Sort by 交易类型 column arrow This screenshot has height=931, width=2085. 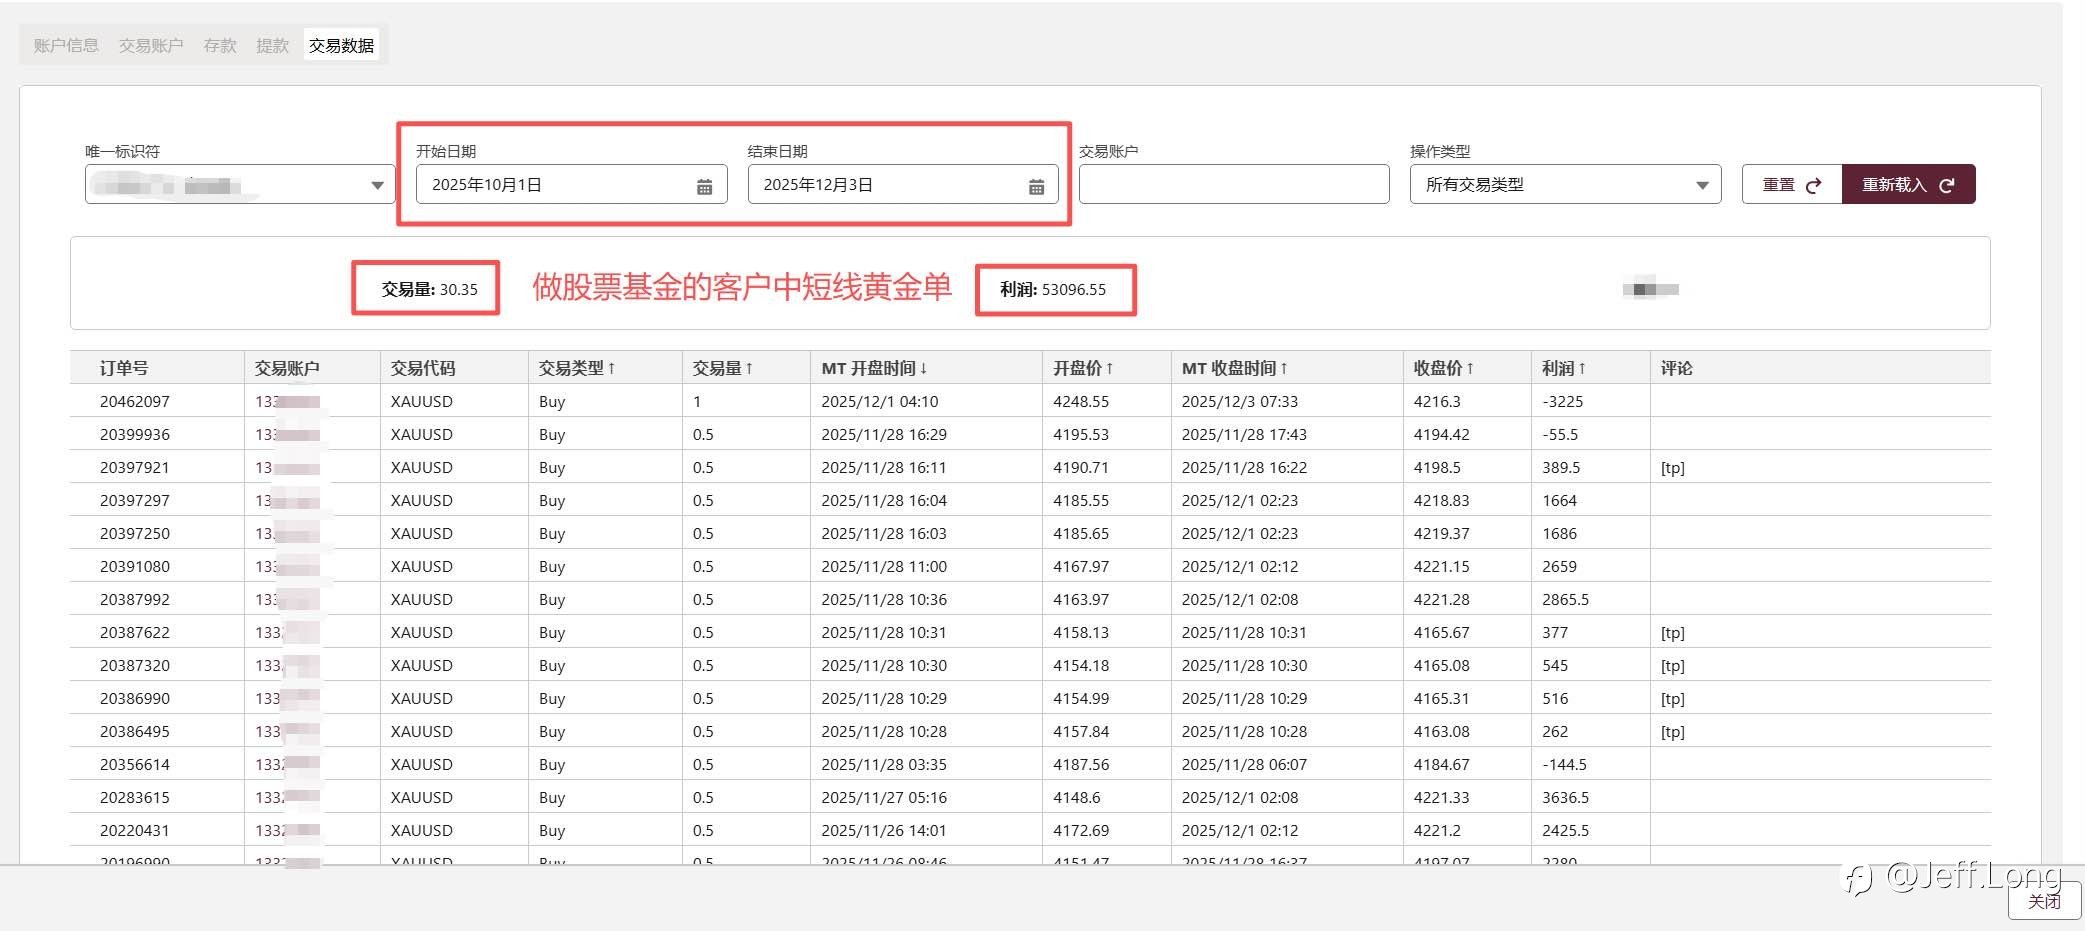point(611,368)
